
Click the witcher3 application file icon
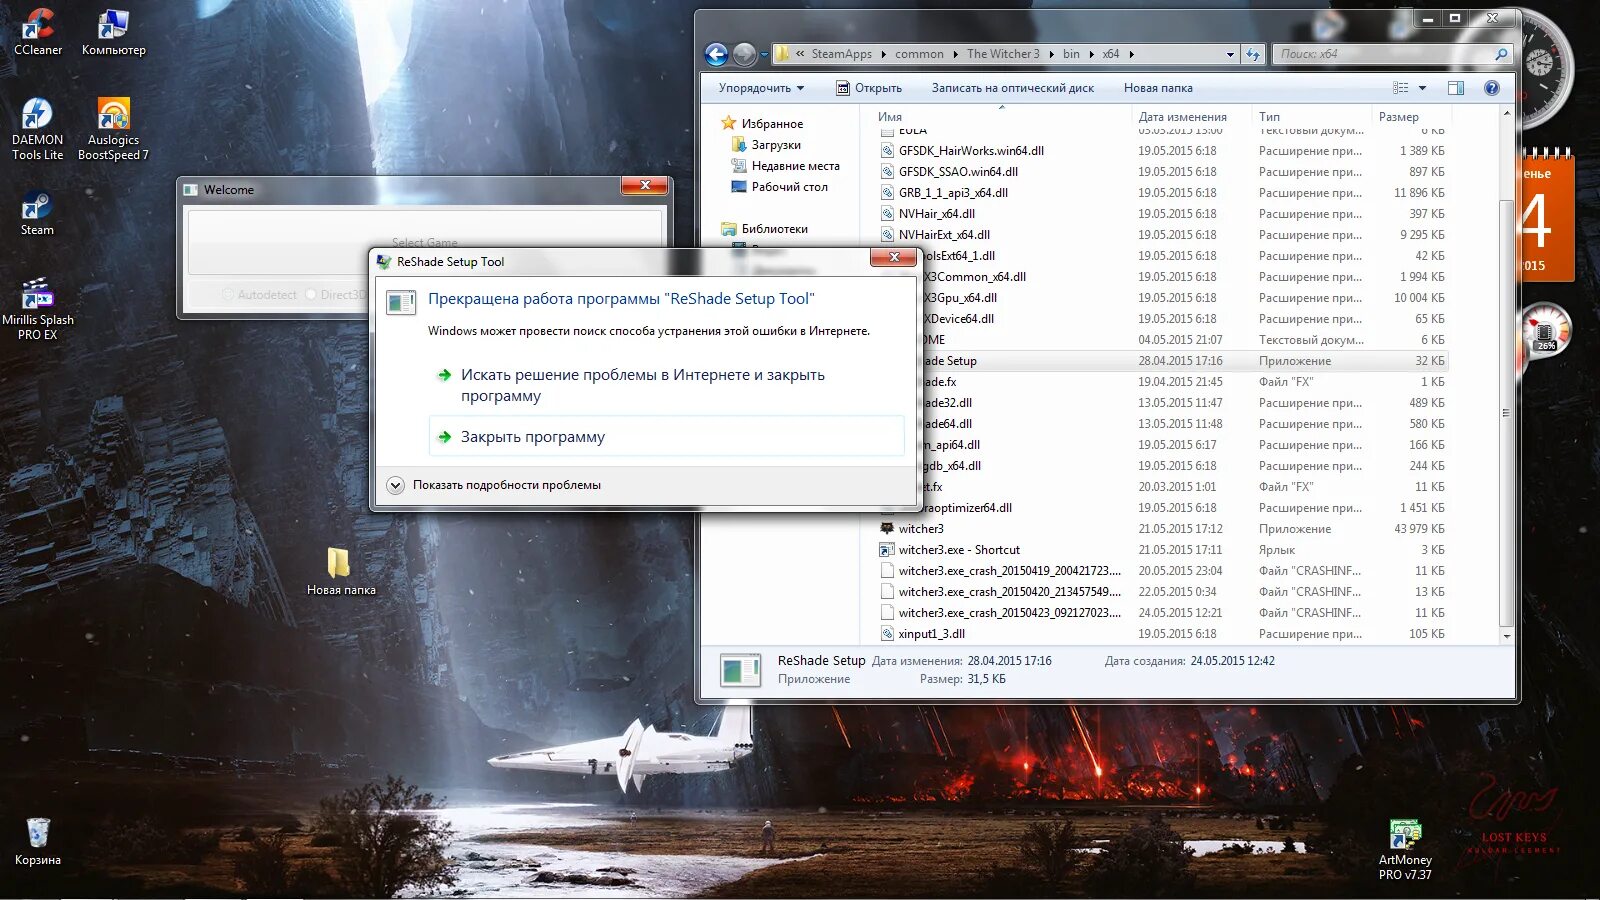click(x=887, y=529)
